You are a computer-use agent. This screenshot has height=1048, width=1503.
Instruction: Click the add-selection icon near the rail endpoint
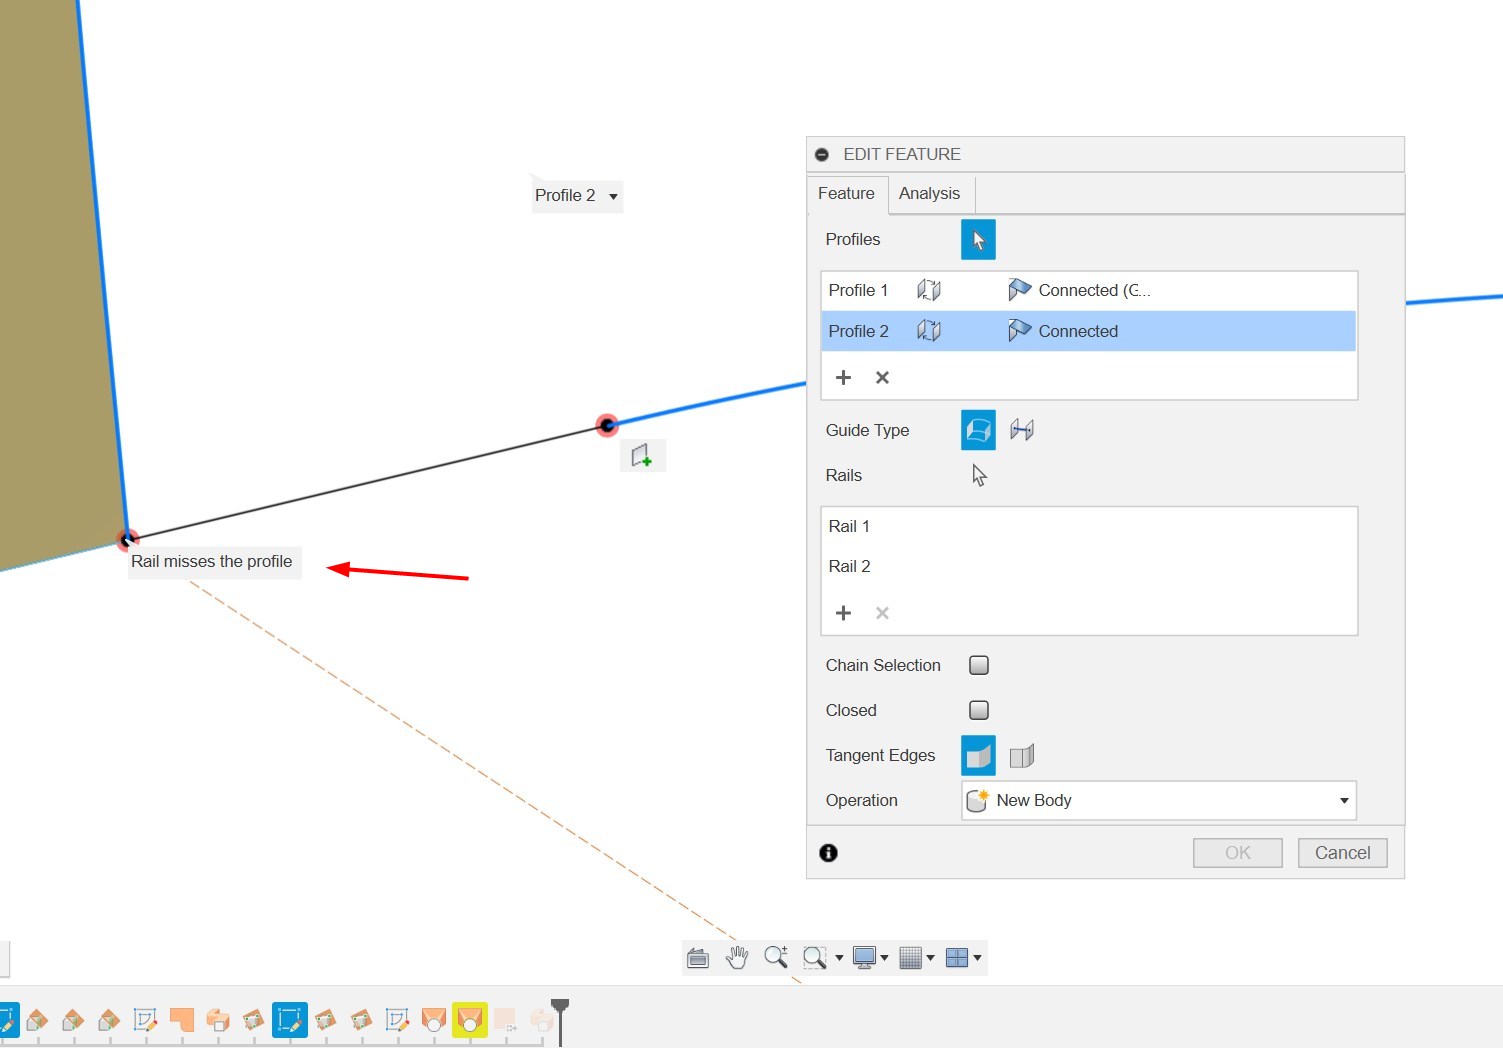[642, 456]
